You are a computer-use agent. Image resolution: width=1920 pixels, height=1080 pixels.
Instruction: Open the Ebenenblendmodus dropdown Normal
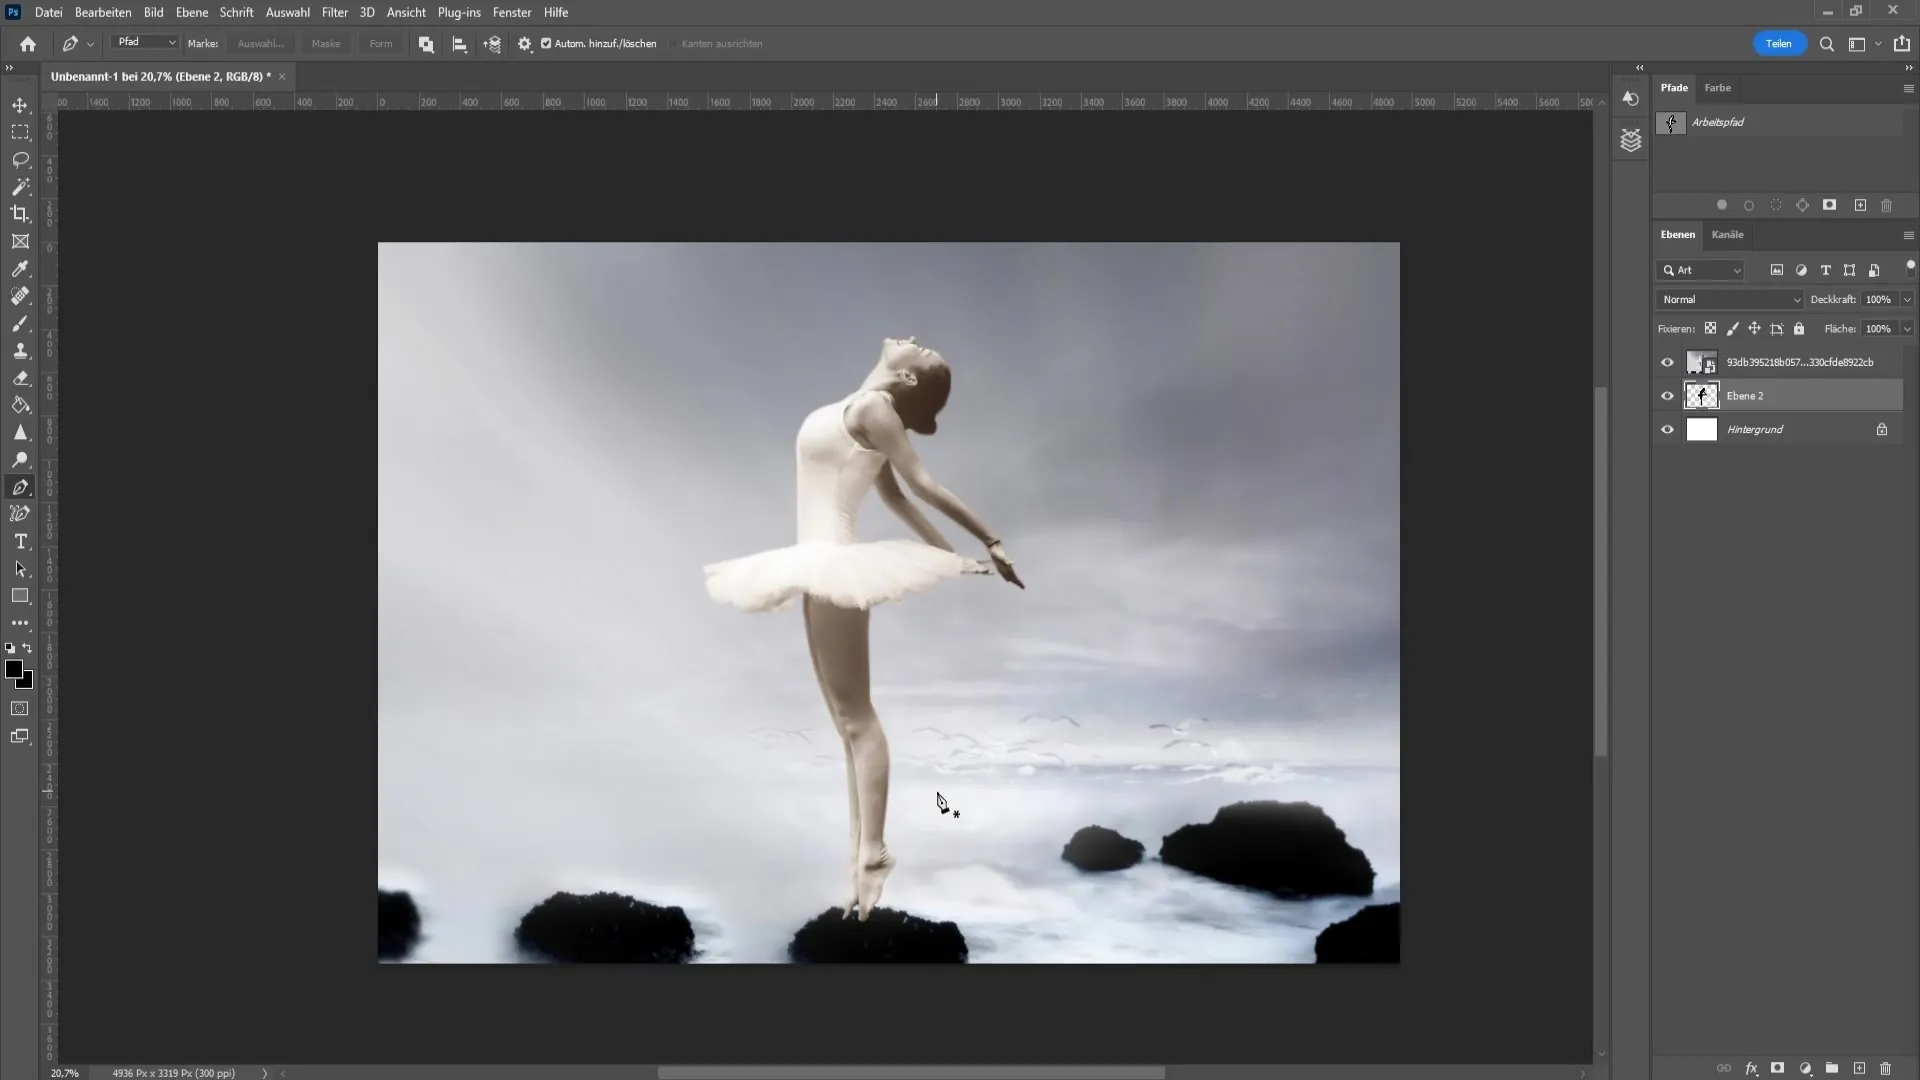point(1729,299)
